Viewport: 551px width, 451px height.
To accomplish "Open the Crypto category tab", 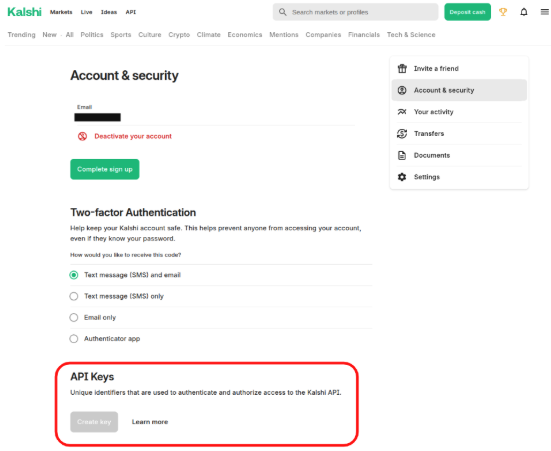I will click(179, 35).
